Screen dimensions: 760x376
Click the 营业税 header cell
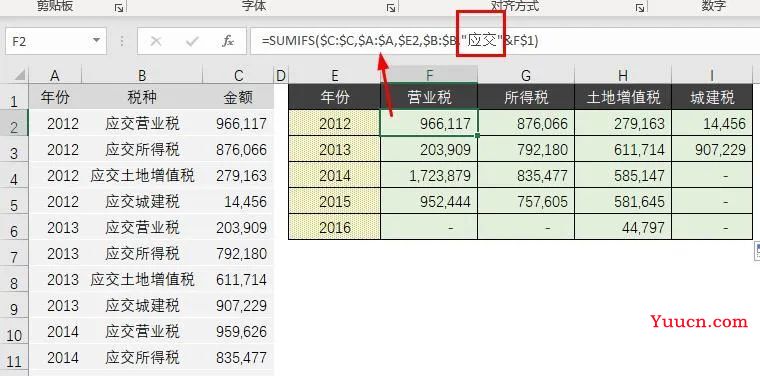point(429,97)
